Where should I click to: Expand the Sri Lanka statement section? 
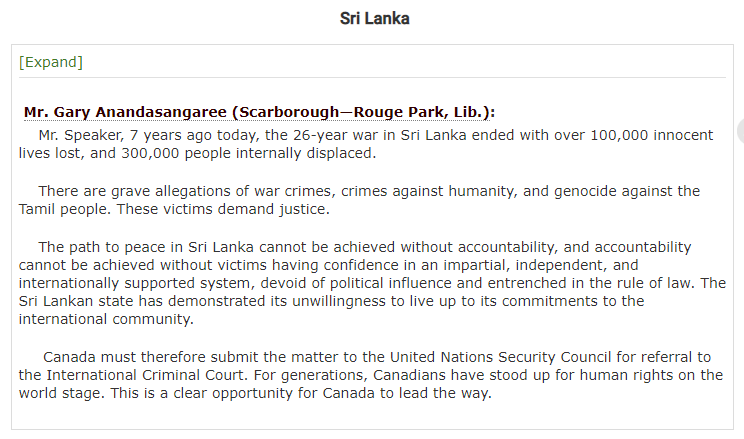(51, 62)
